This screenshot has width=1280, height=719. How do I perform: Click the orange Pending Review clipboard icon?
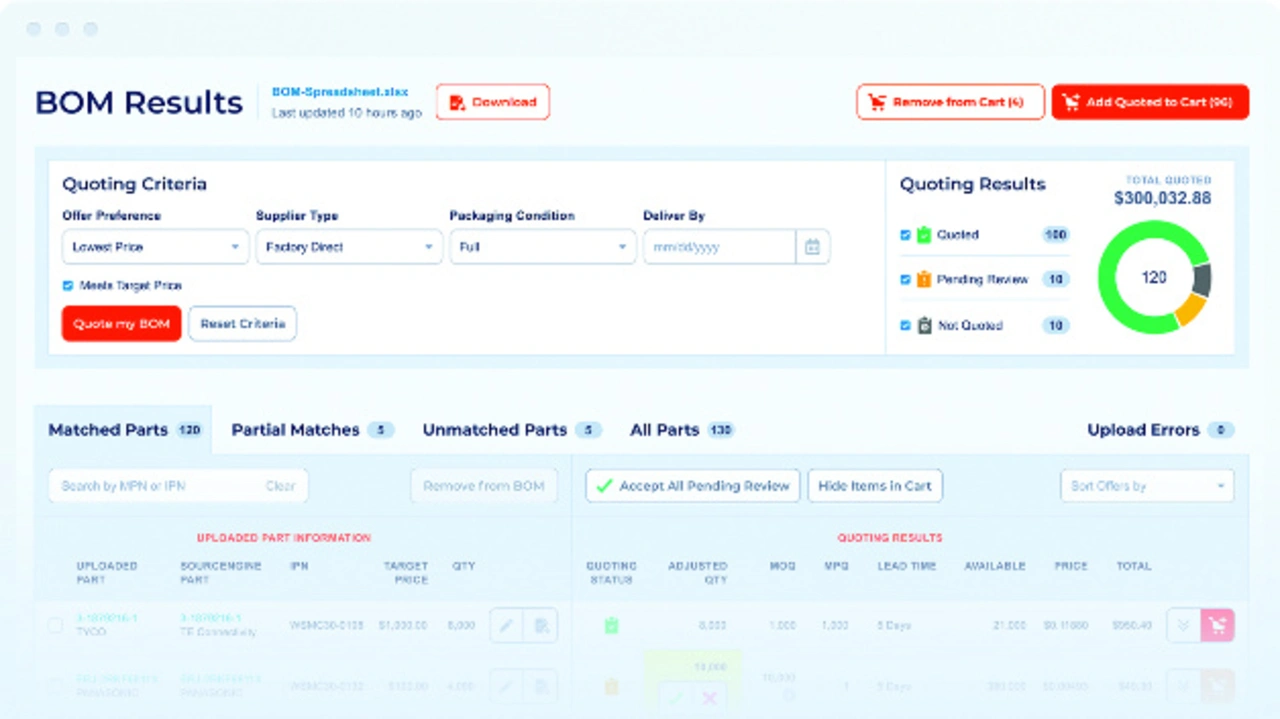[924, 280]
